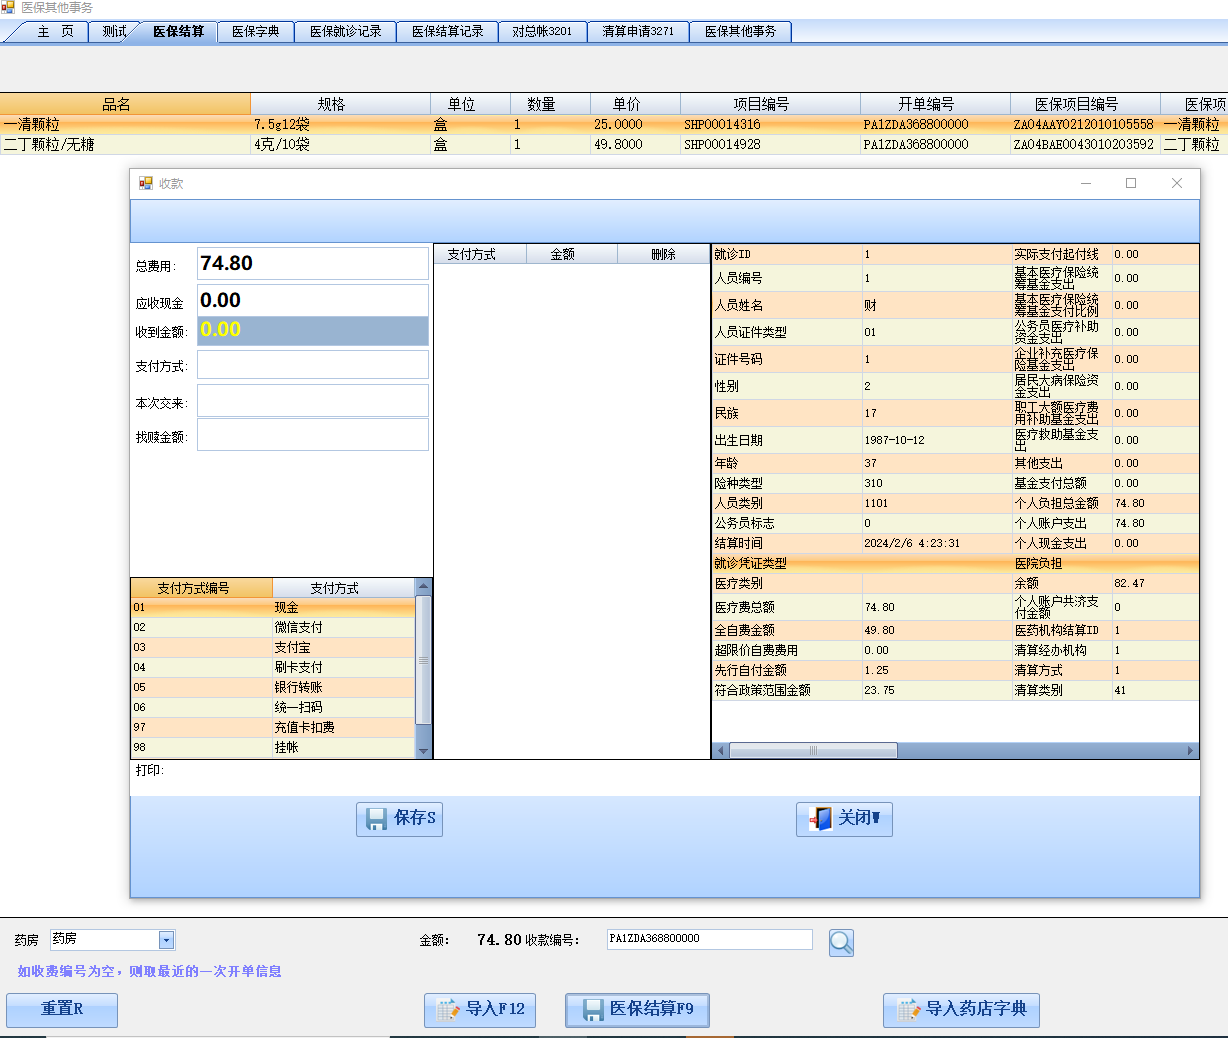Viewport: 1228px width, 1038px height.
Task: Select the 二丁颗粒/无糖 row name
Action: coord(49,145)
